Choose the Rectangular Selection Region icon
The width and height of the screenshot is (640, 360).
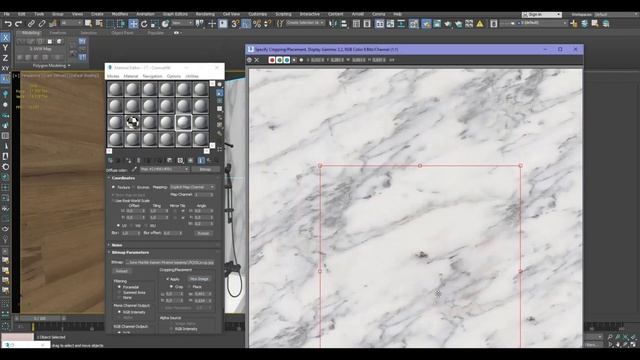110,24
